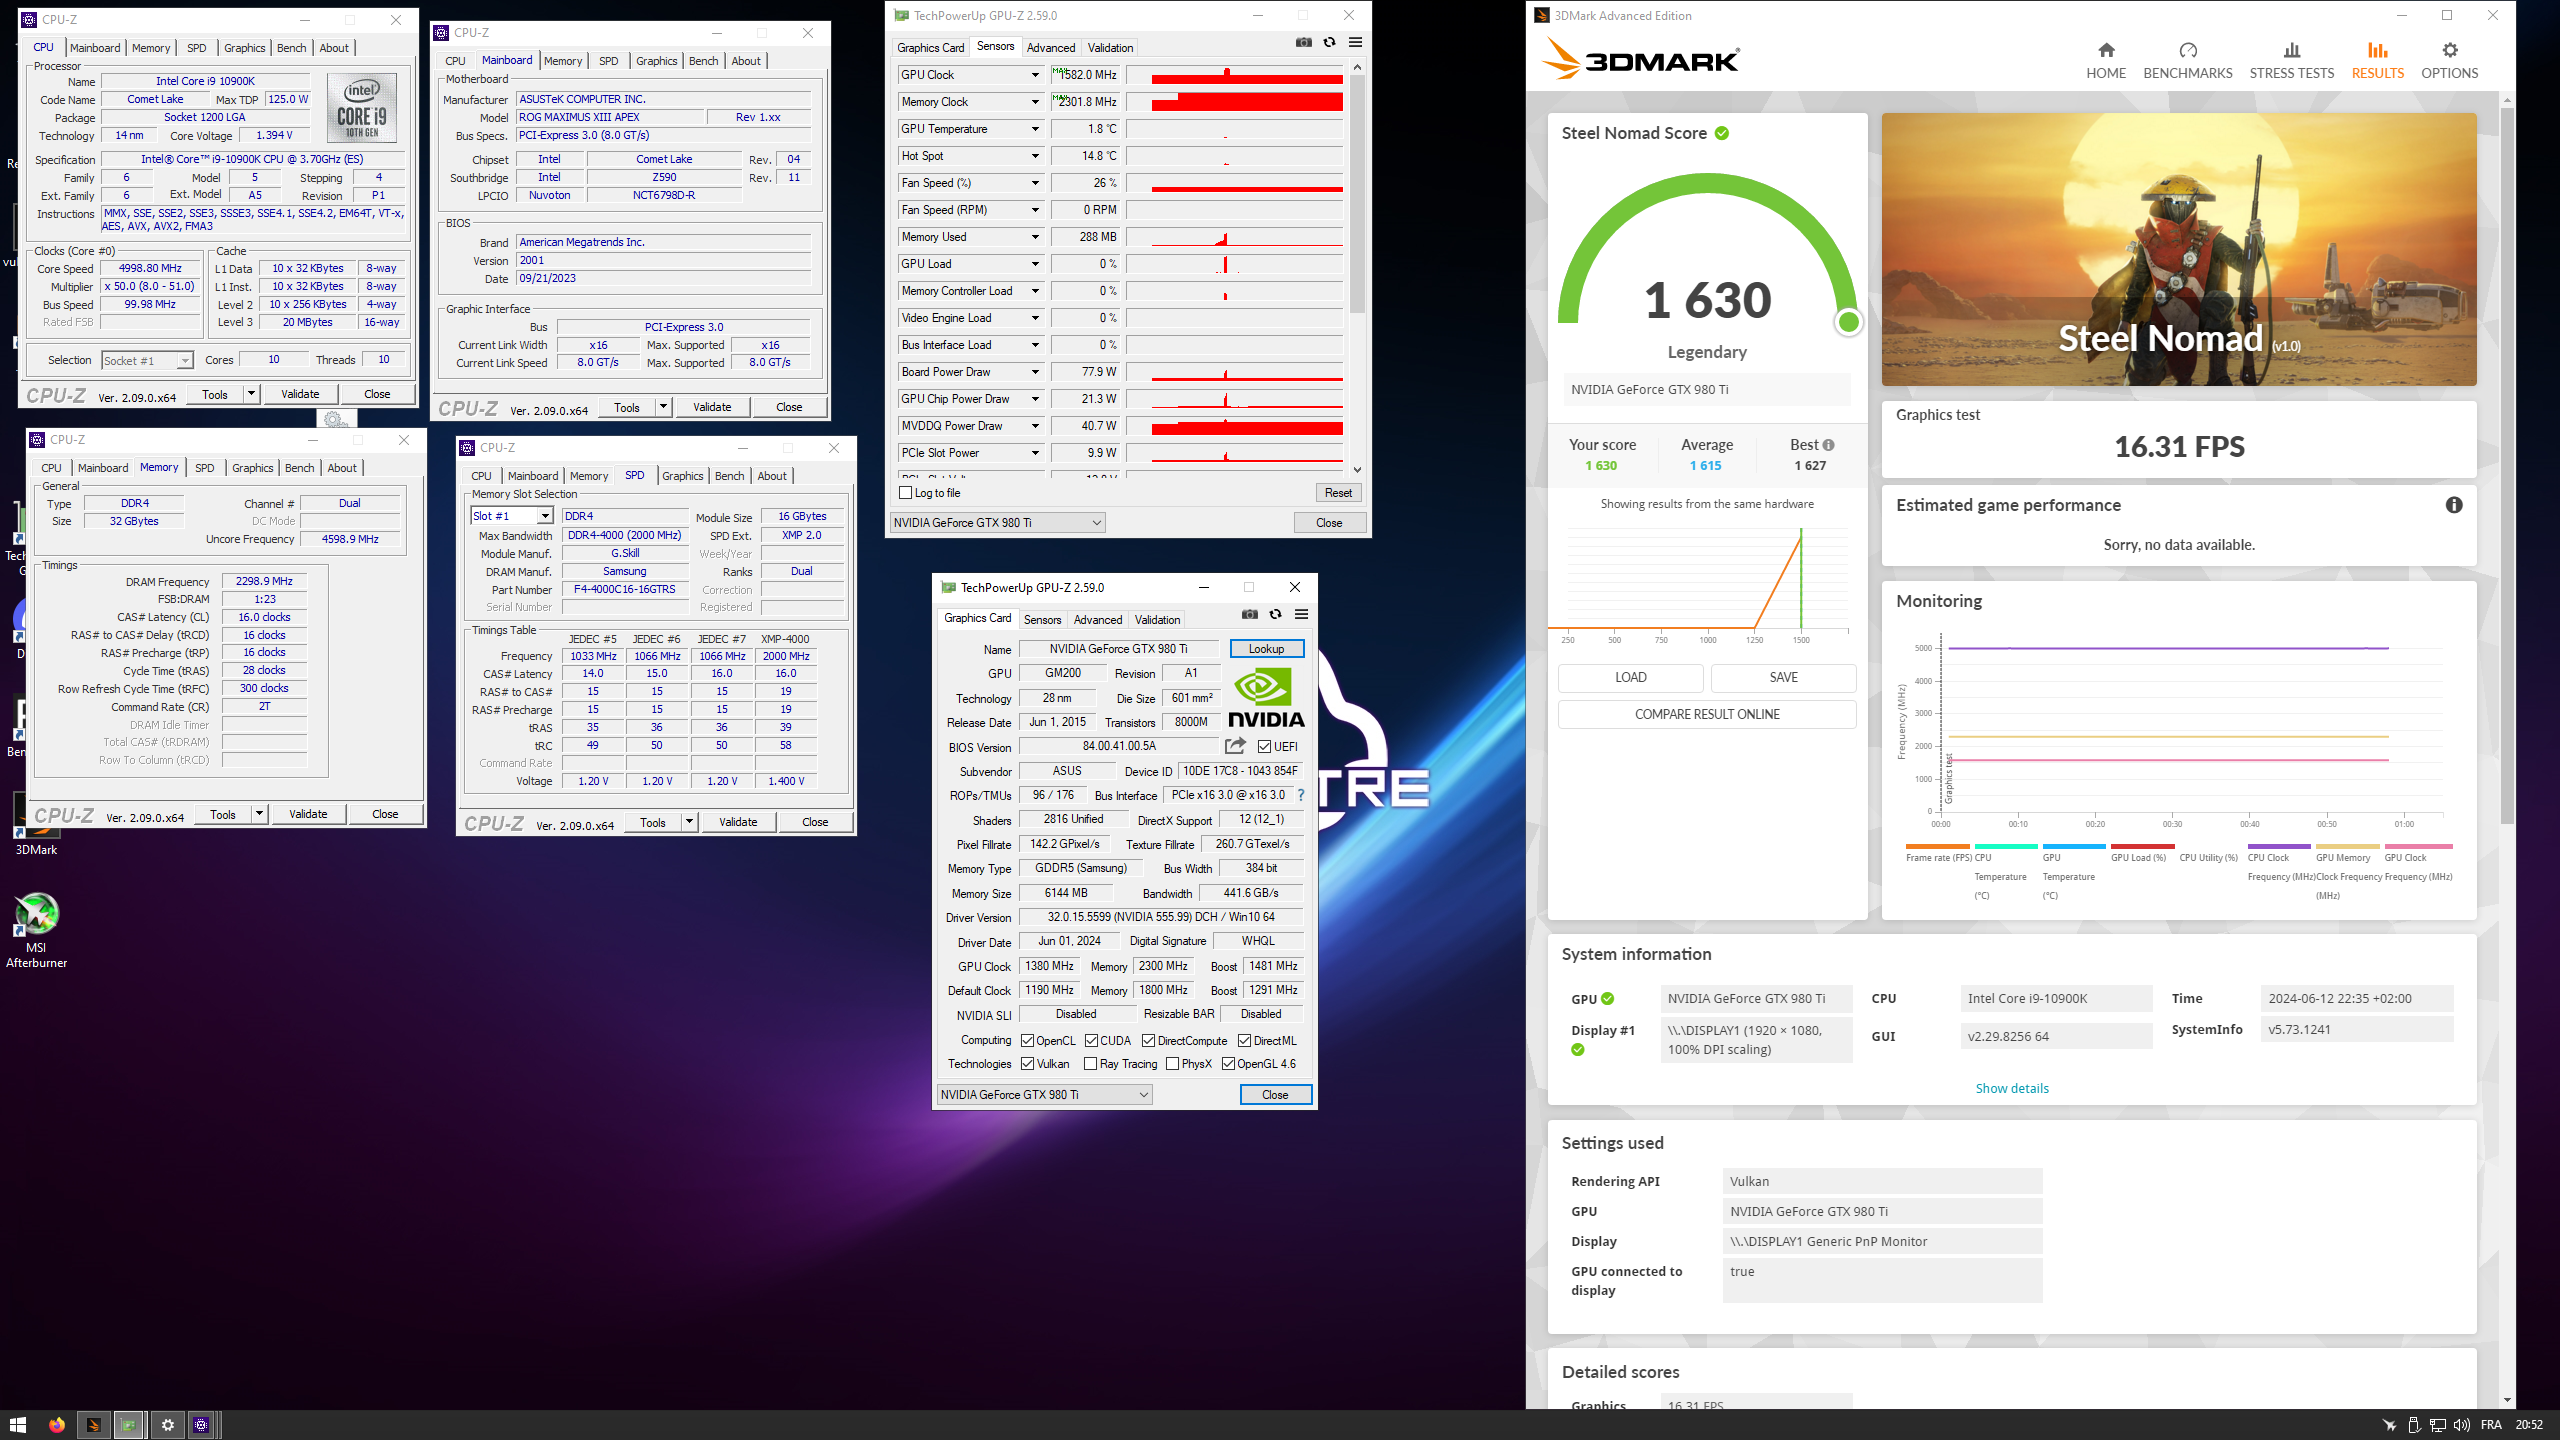Image resolution: width=2560 pixels, height=1440 pixels.
Task: Open Advanced tab in GPU-Z Sensors window
Action: coord(1051,48)
